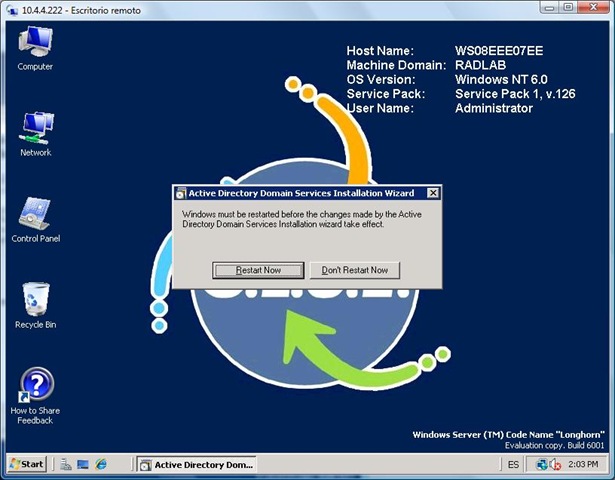Click the wizard dialog title bar icon
This screenshot has height=480, width=615.
click(180, 193)
